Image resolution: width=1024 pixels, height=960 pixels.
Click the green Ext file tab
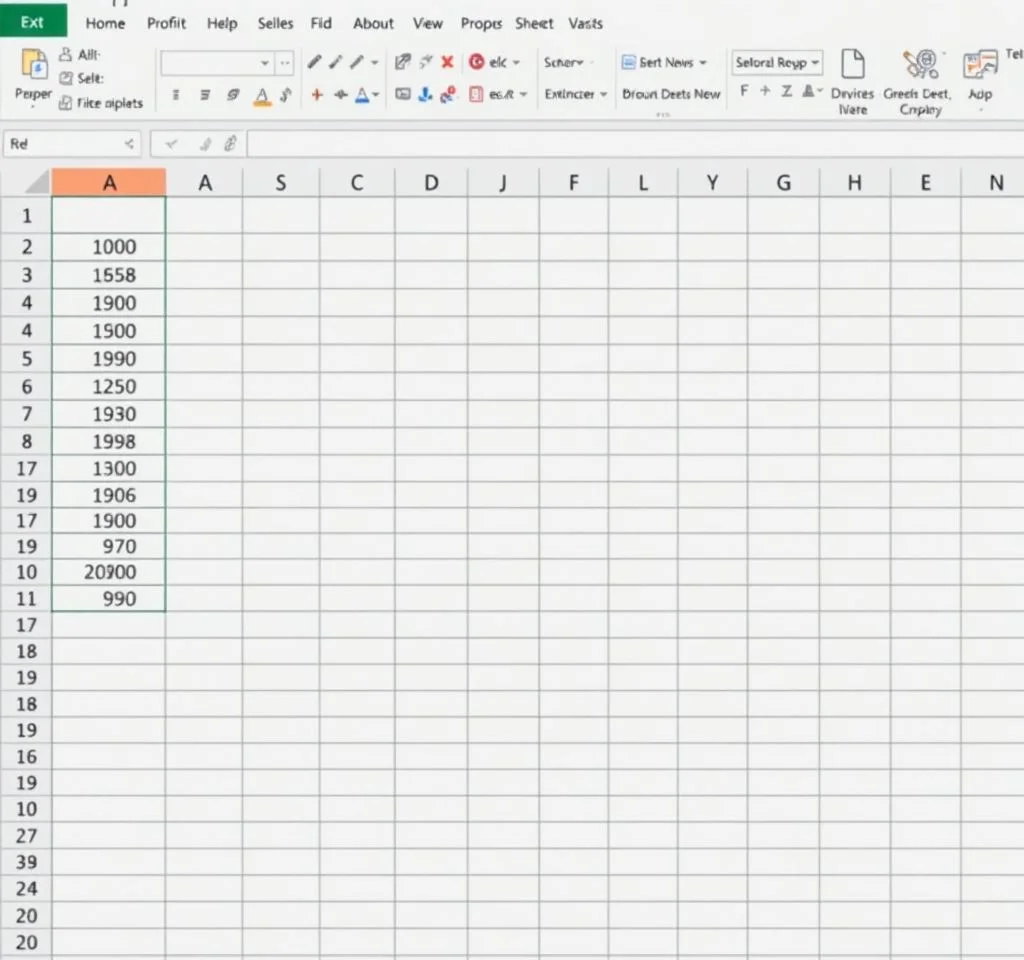pos(33,21)
